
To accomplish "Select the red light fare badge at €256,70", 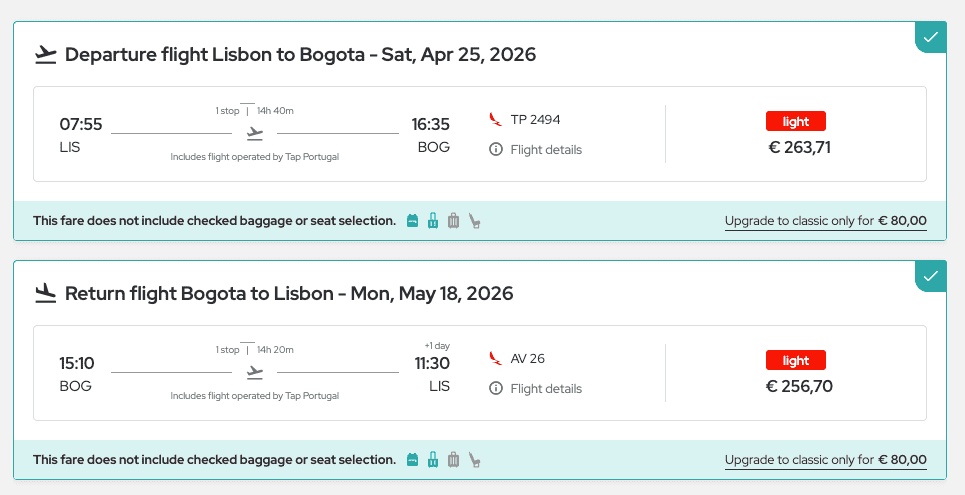I will [796, 361].
